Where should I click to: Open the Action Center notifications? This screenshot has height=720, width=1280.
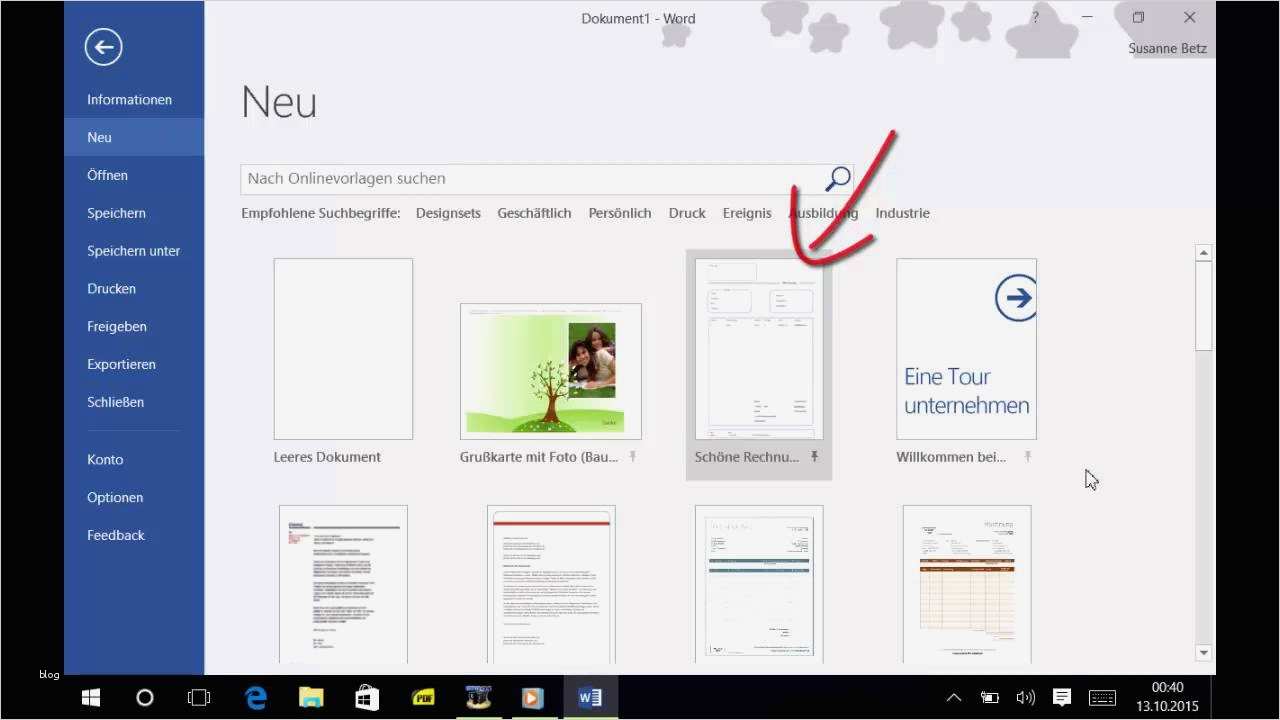point(1062,697)
